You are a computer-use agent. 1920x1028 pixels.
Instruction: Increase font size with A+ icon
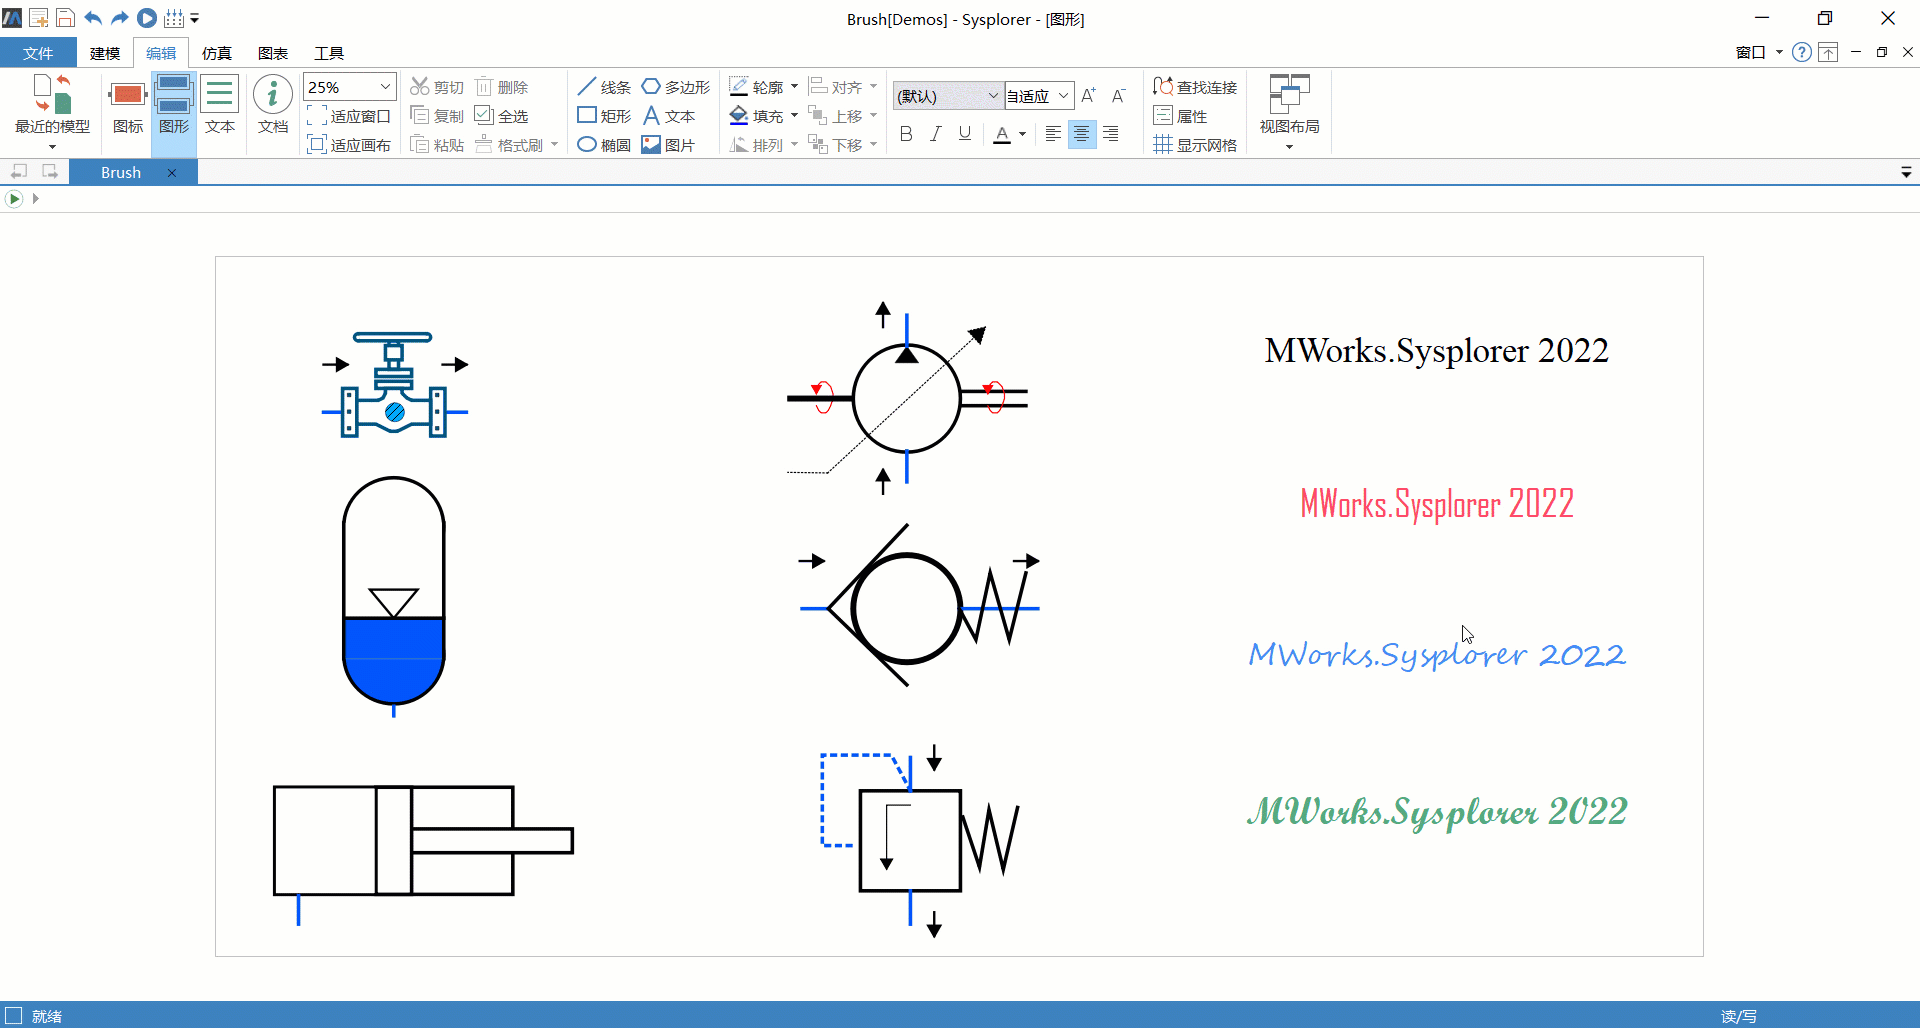(1089, 95)
